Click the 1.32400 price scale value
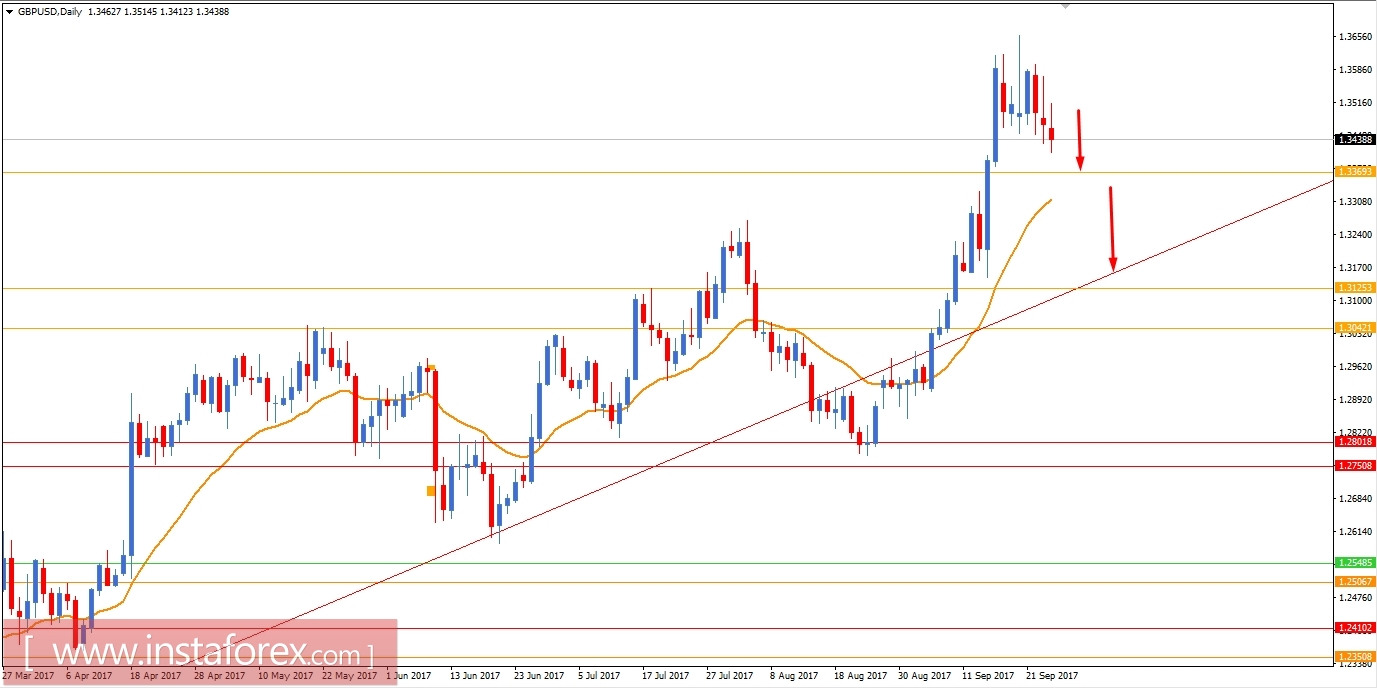Screen dimensions: 1377x688 point(1355,235)
